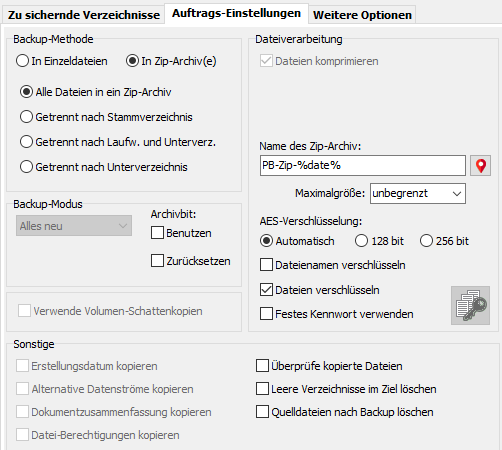The height and width of the screenshot is (450, 502).
Task: Switch to Zu sichernde Verzeichnisse tab
Action: point(84,15)
